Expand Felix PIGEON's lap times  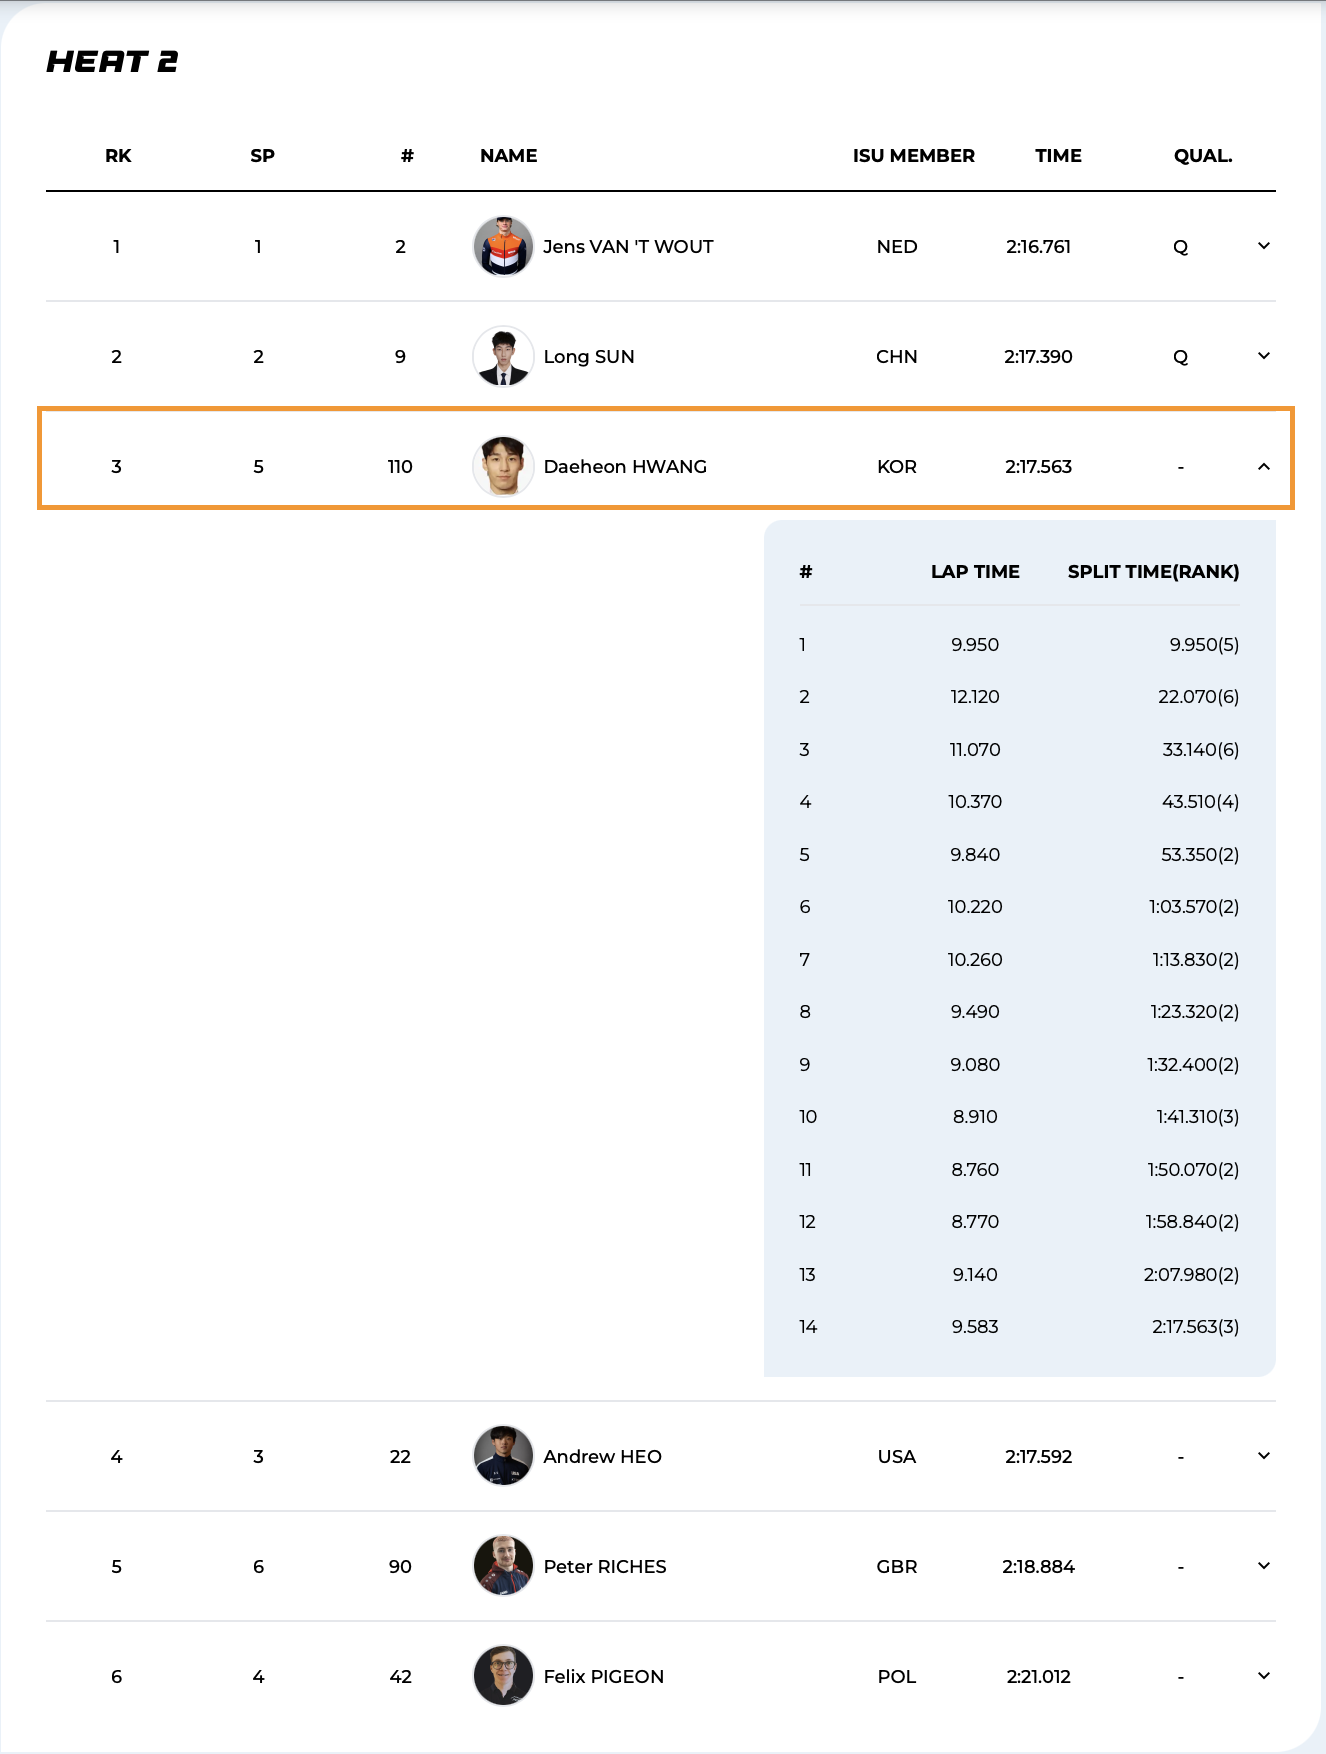pyautogui.click(x=1263, y=1676)
